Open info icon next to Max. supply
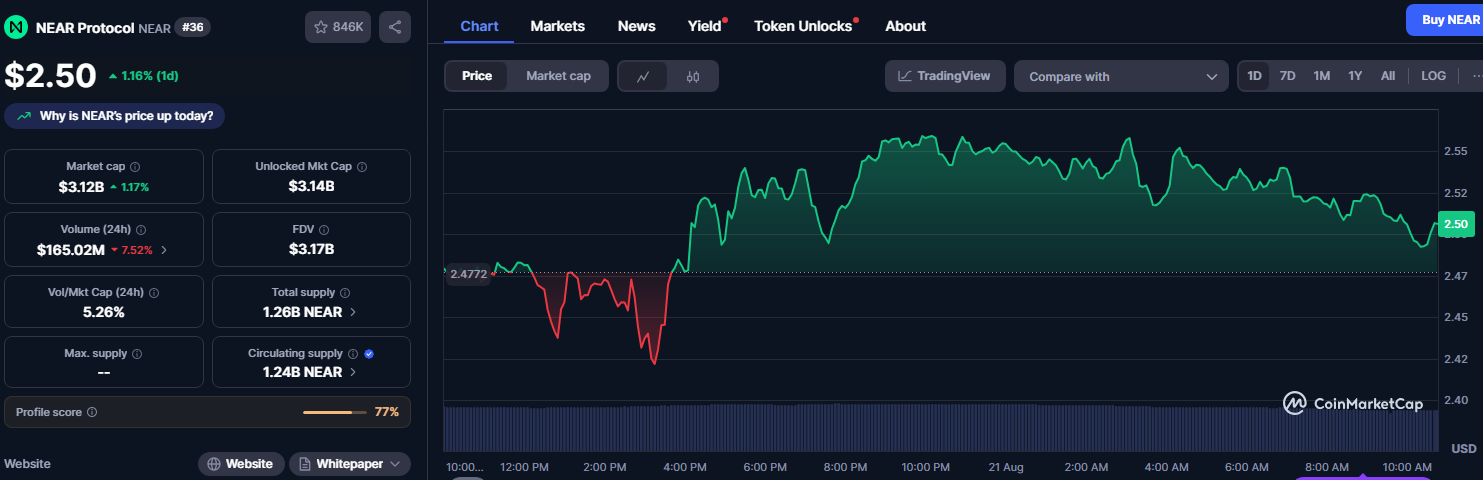Viewport: 1483px width, 480px height. [137, 354]
